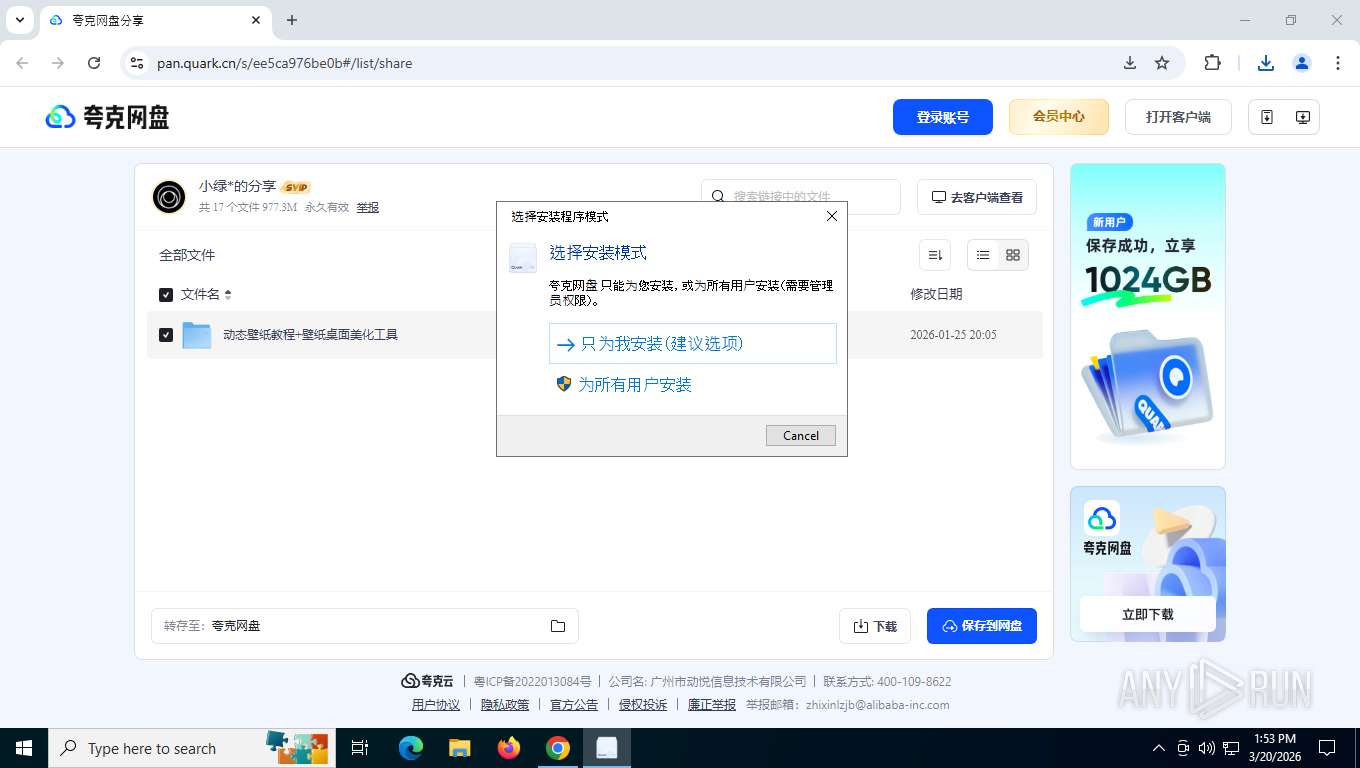Open the Chrome profile icon
The image size is (1360, 768).
[x=1302, y=63]
